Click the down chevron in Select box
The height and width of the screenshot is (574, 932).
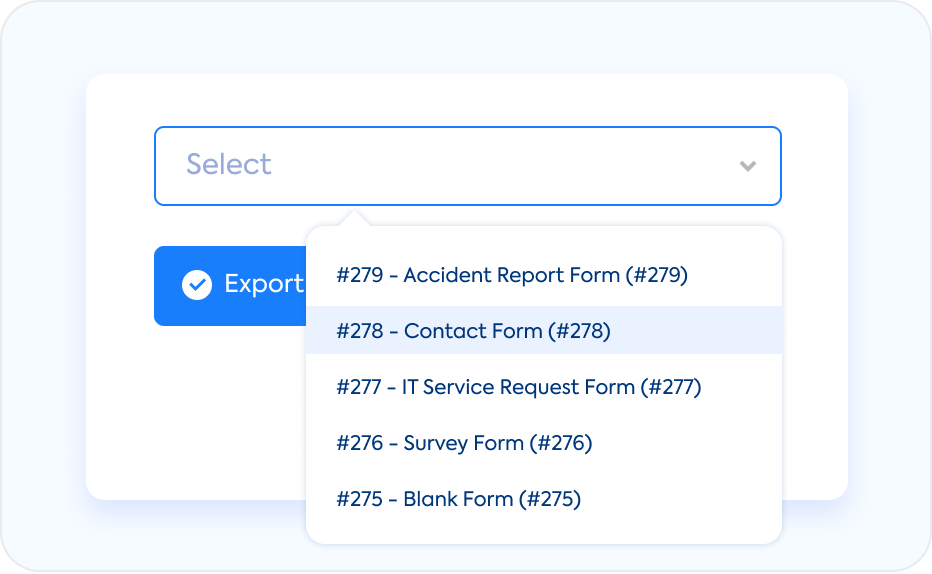point(747,166)
